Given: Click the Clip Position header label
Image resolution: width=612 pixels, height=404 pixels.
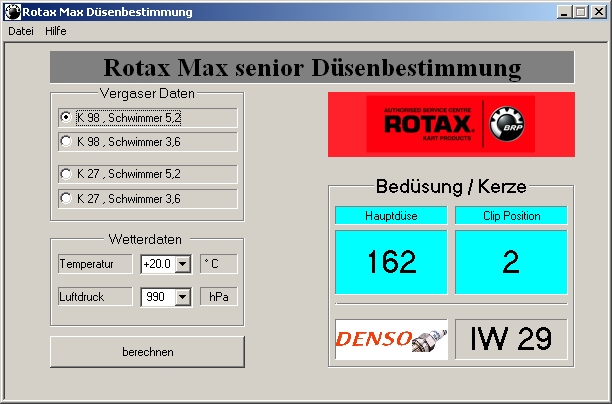Looking at the screenshot, I should (511, 215).
